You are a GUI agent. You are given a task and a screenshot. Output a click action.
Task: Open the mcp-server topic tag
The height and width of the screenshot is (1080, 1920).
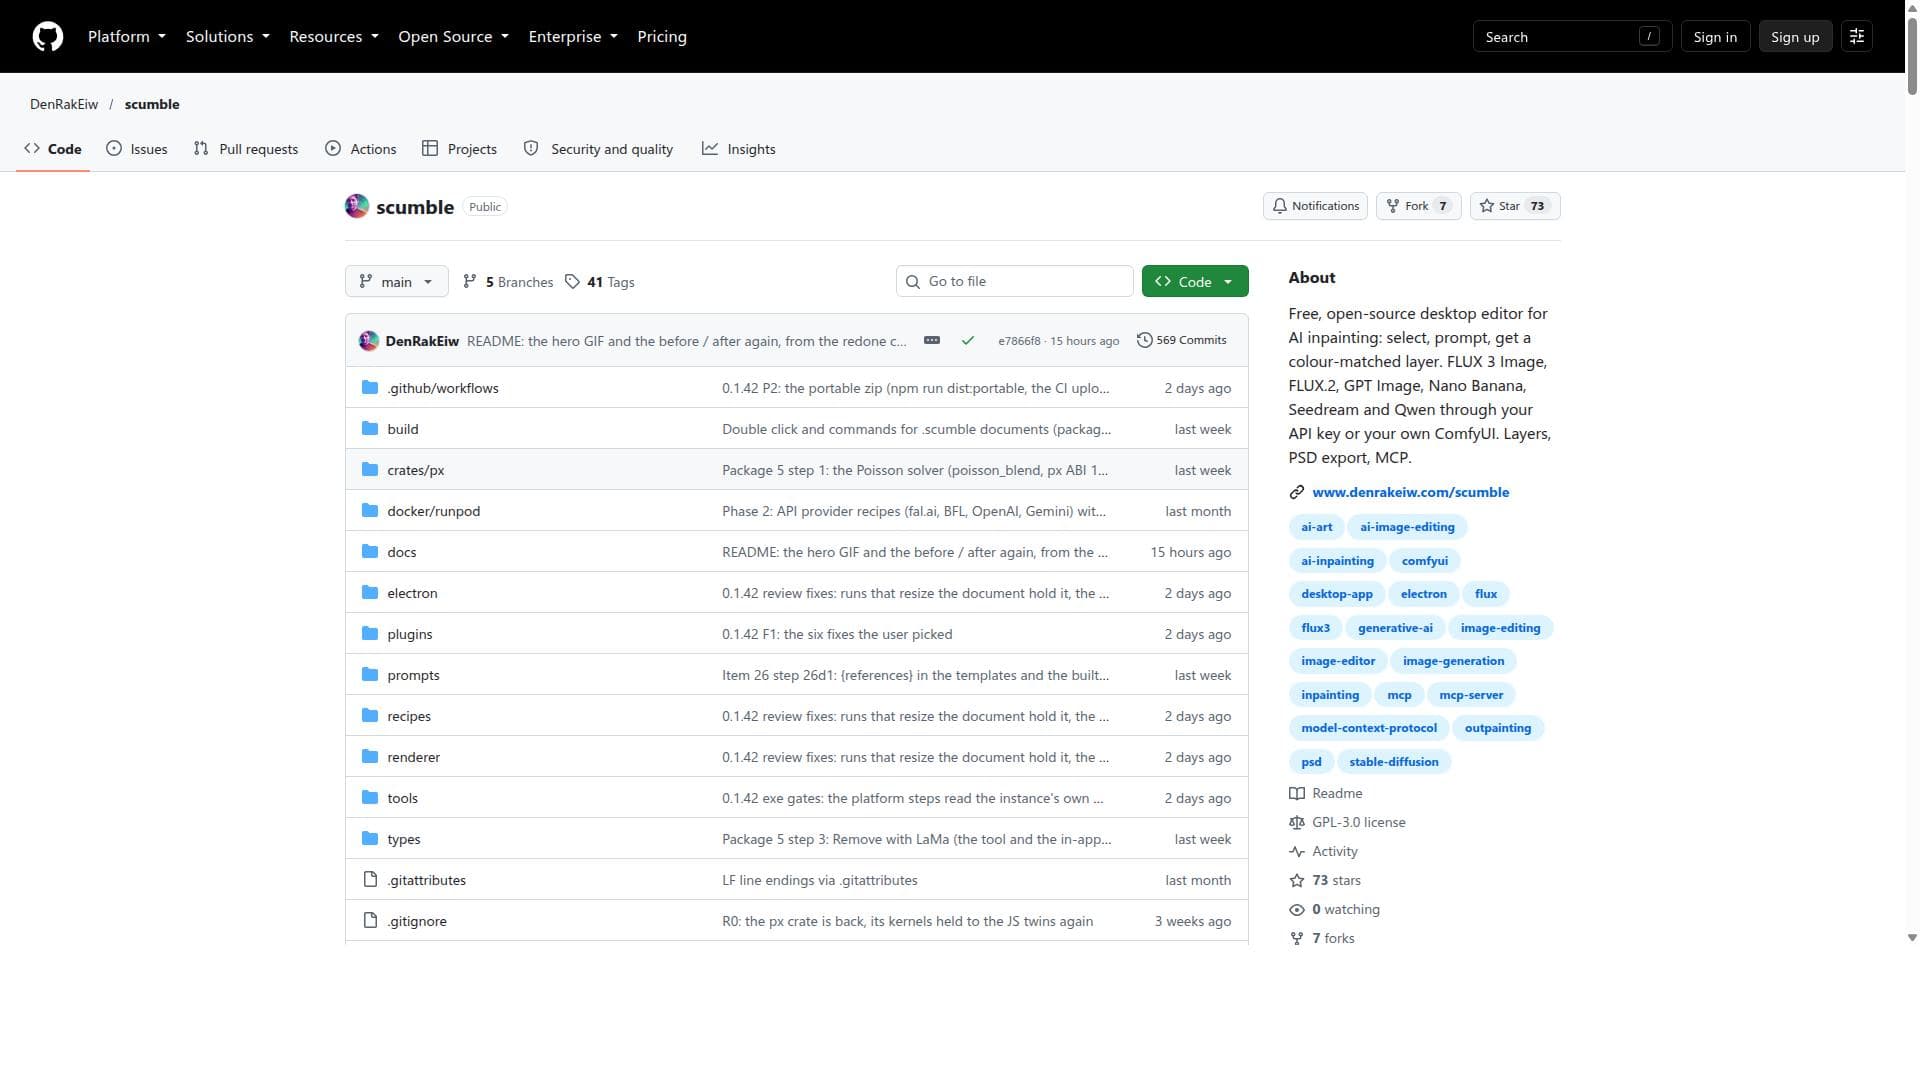point(1471,695)
